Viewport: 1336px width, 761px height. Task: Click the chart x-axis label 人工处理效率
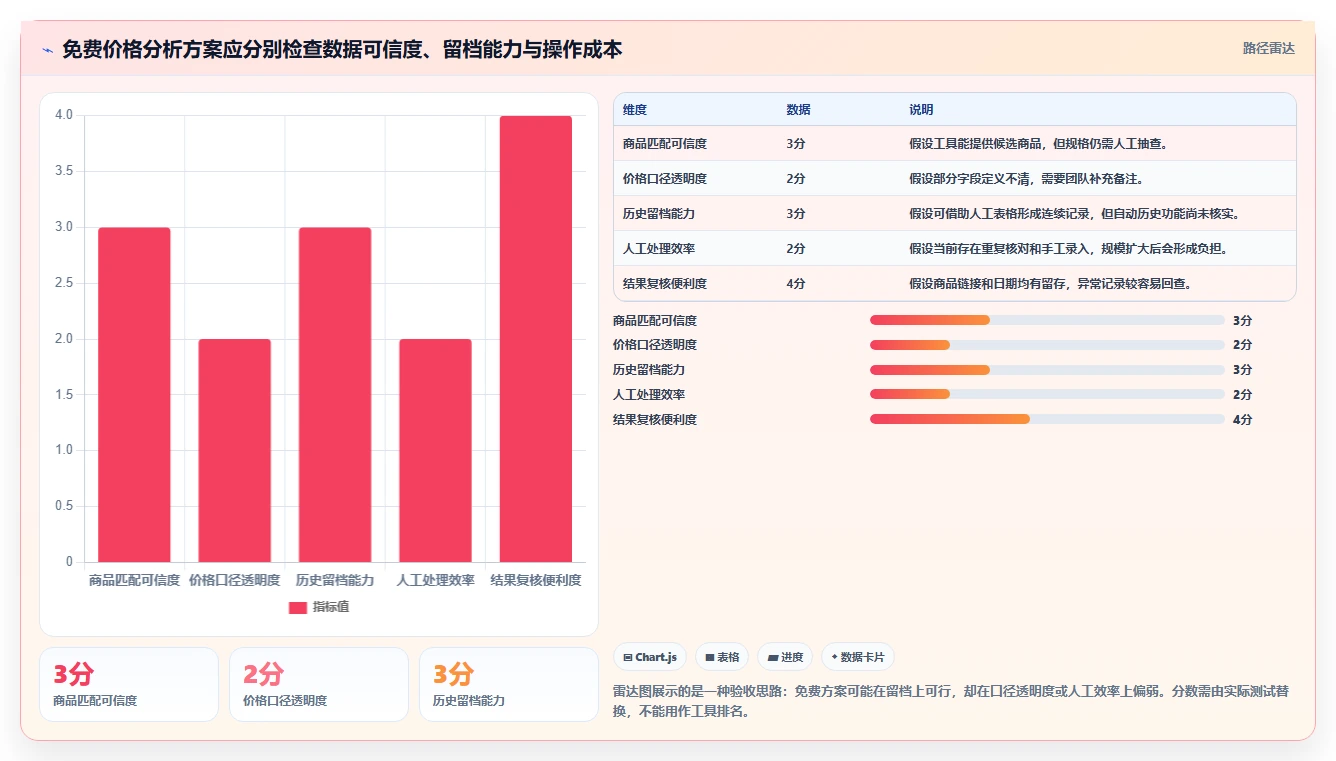tap(435, 580)
